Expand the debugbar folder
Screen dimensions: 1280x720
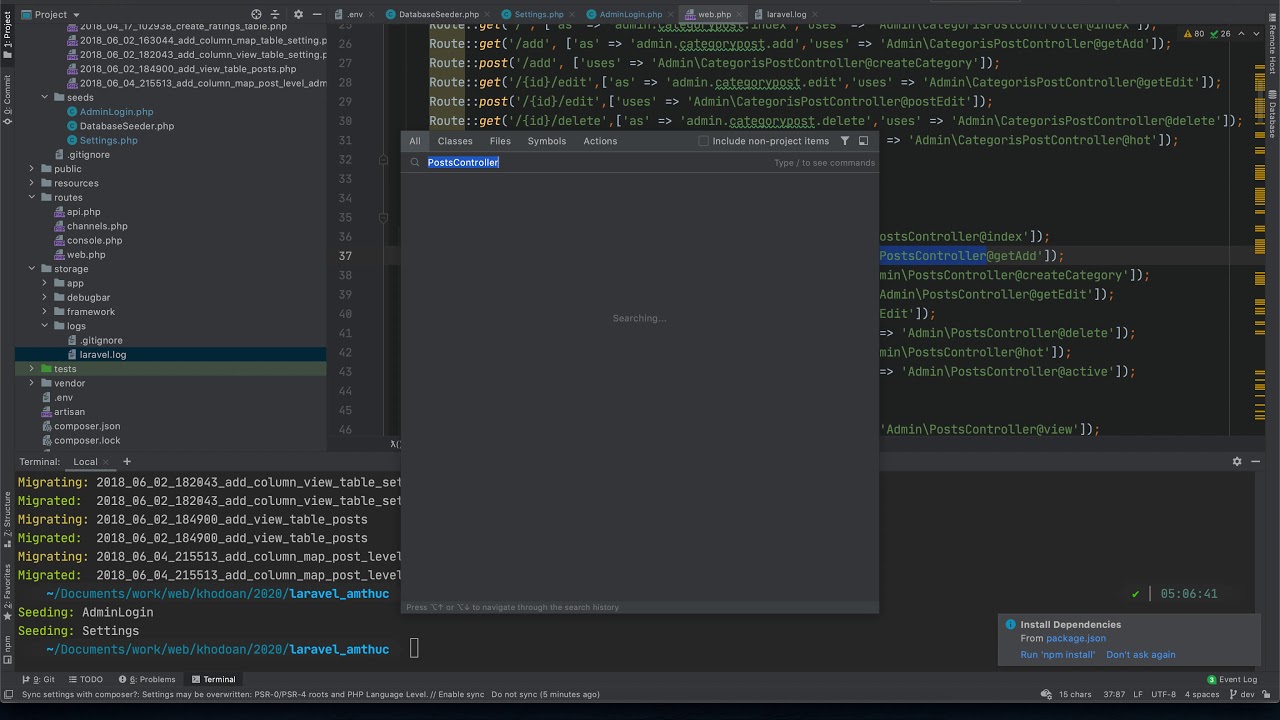tap(45, 297)
